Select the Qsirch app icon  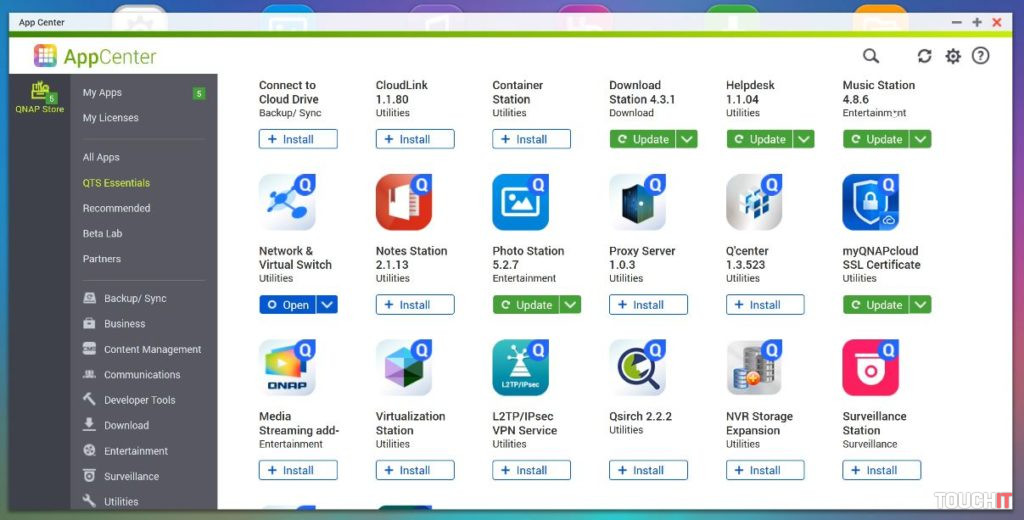[x=638, y=368]
